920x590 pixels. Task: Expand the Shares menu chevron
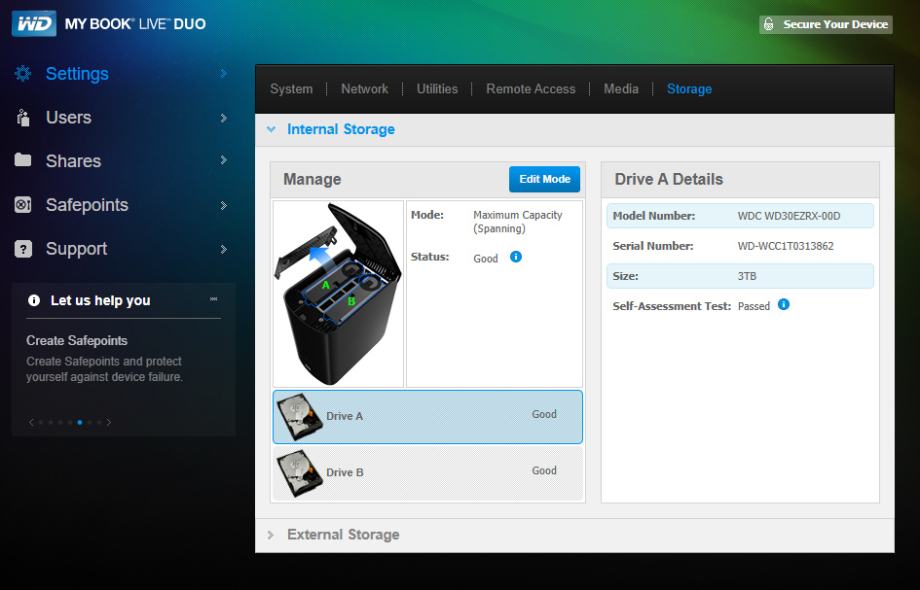pyautogui.click(x=224, y=160)
